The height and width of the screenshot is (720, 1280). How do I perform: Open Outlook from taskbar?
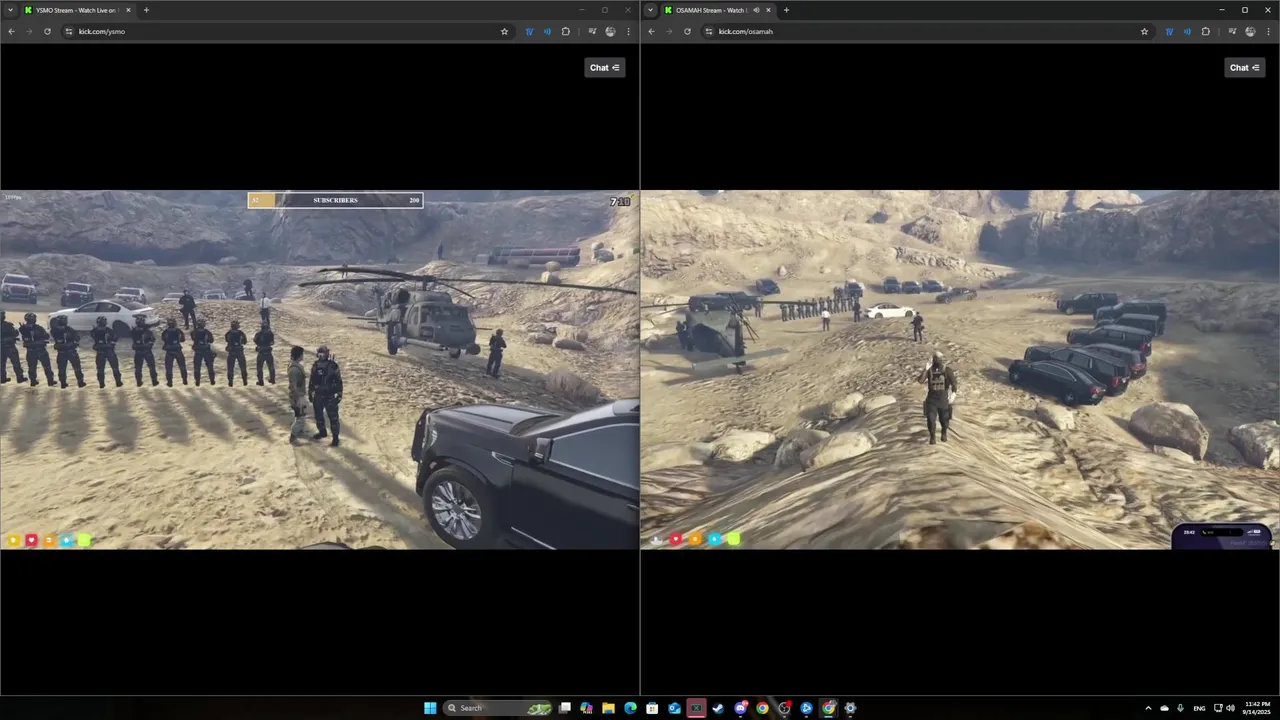[x=674, y=708]
